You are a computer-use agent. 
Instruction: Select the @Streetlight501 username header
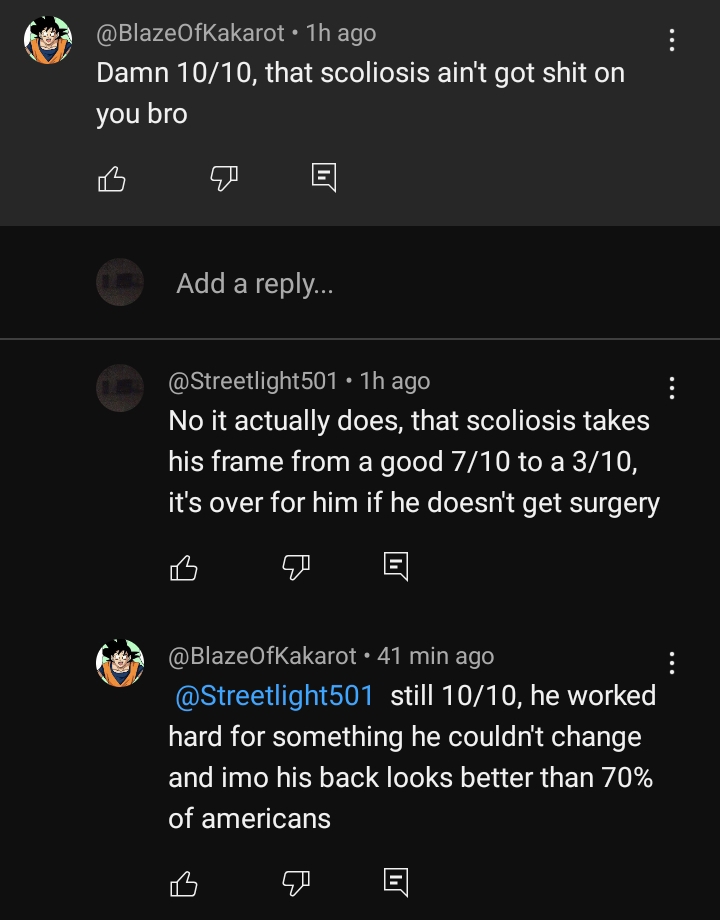[250, 381]
